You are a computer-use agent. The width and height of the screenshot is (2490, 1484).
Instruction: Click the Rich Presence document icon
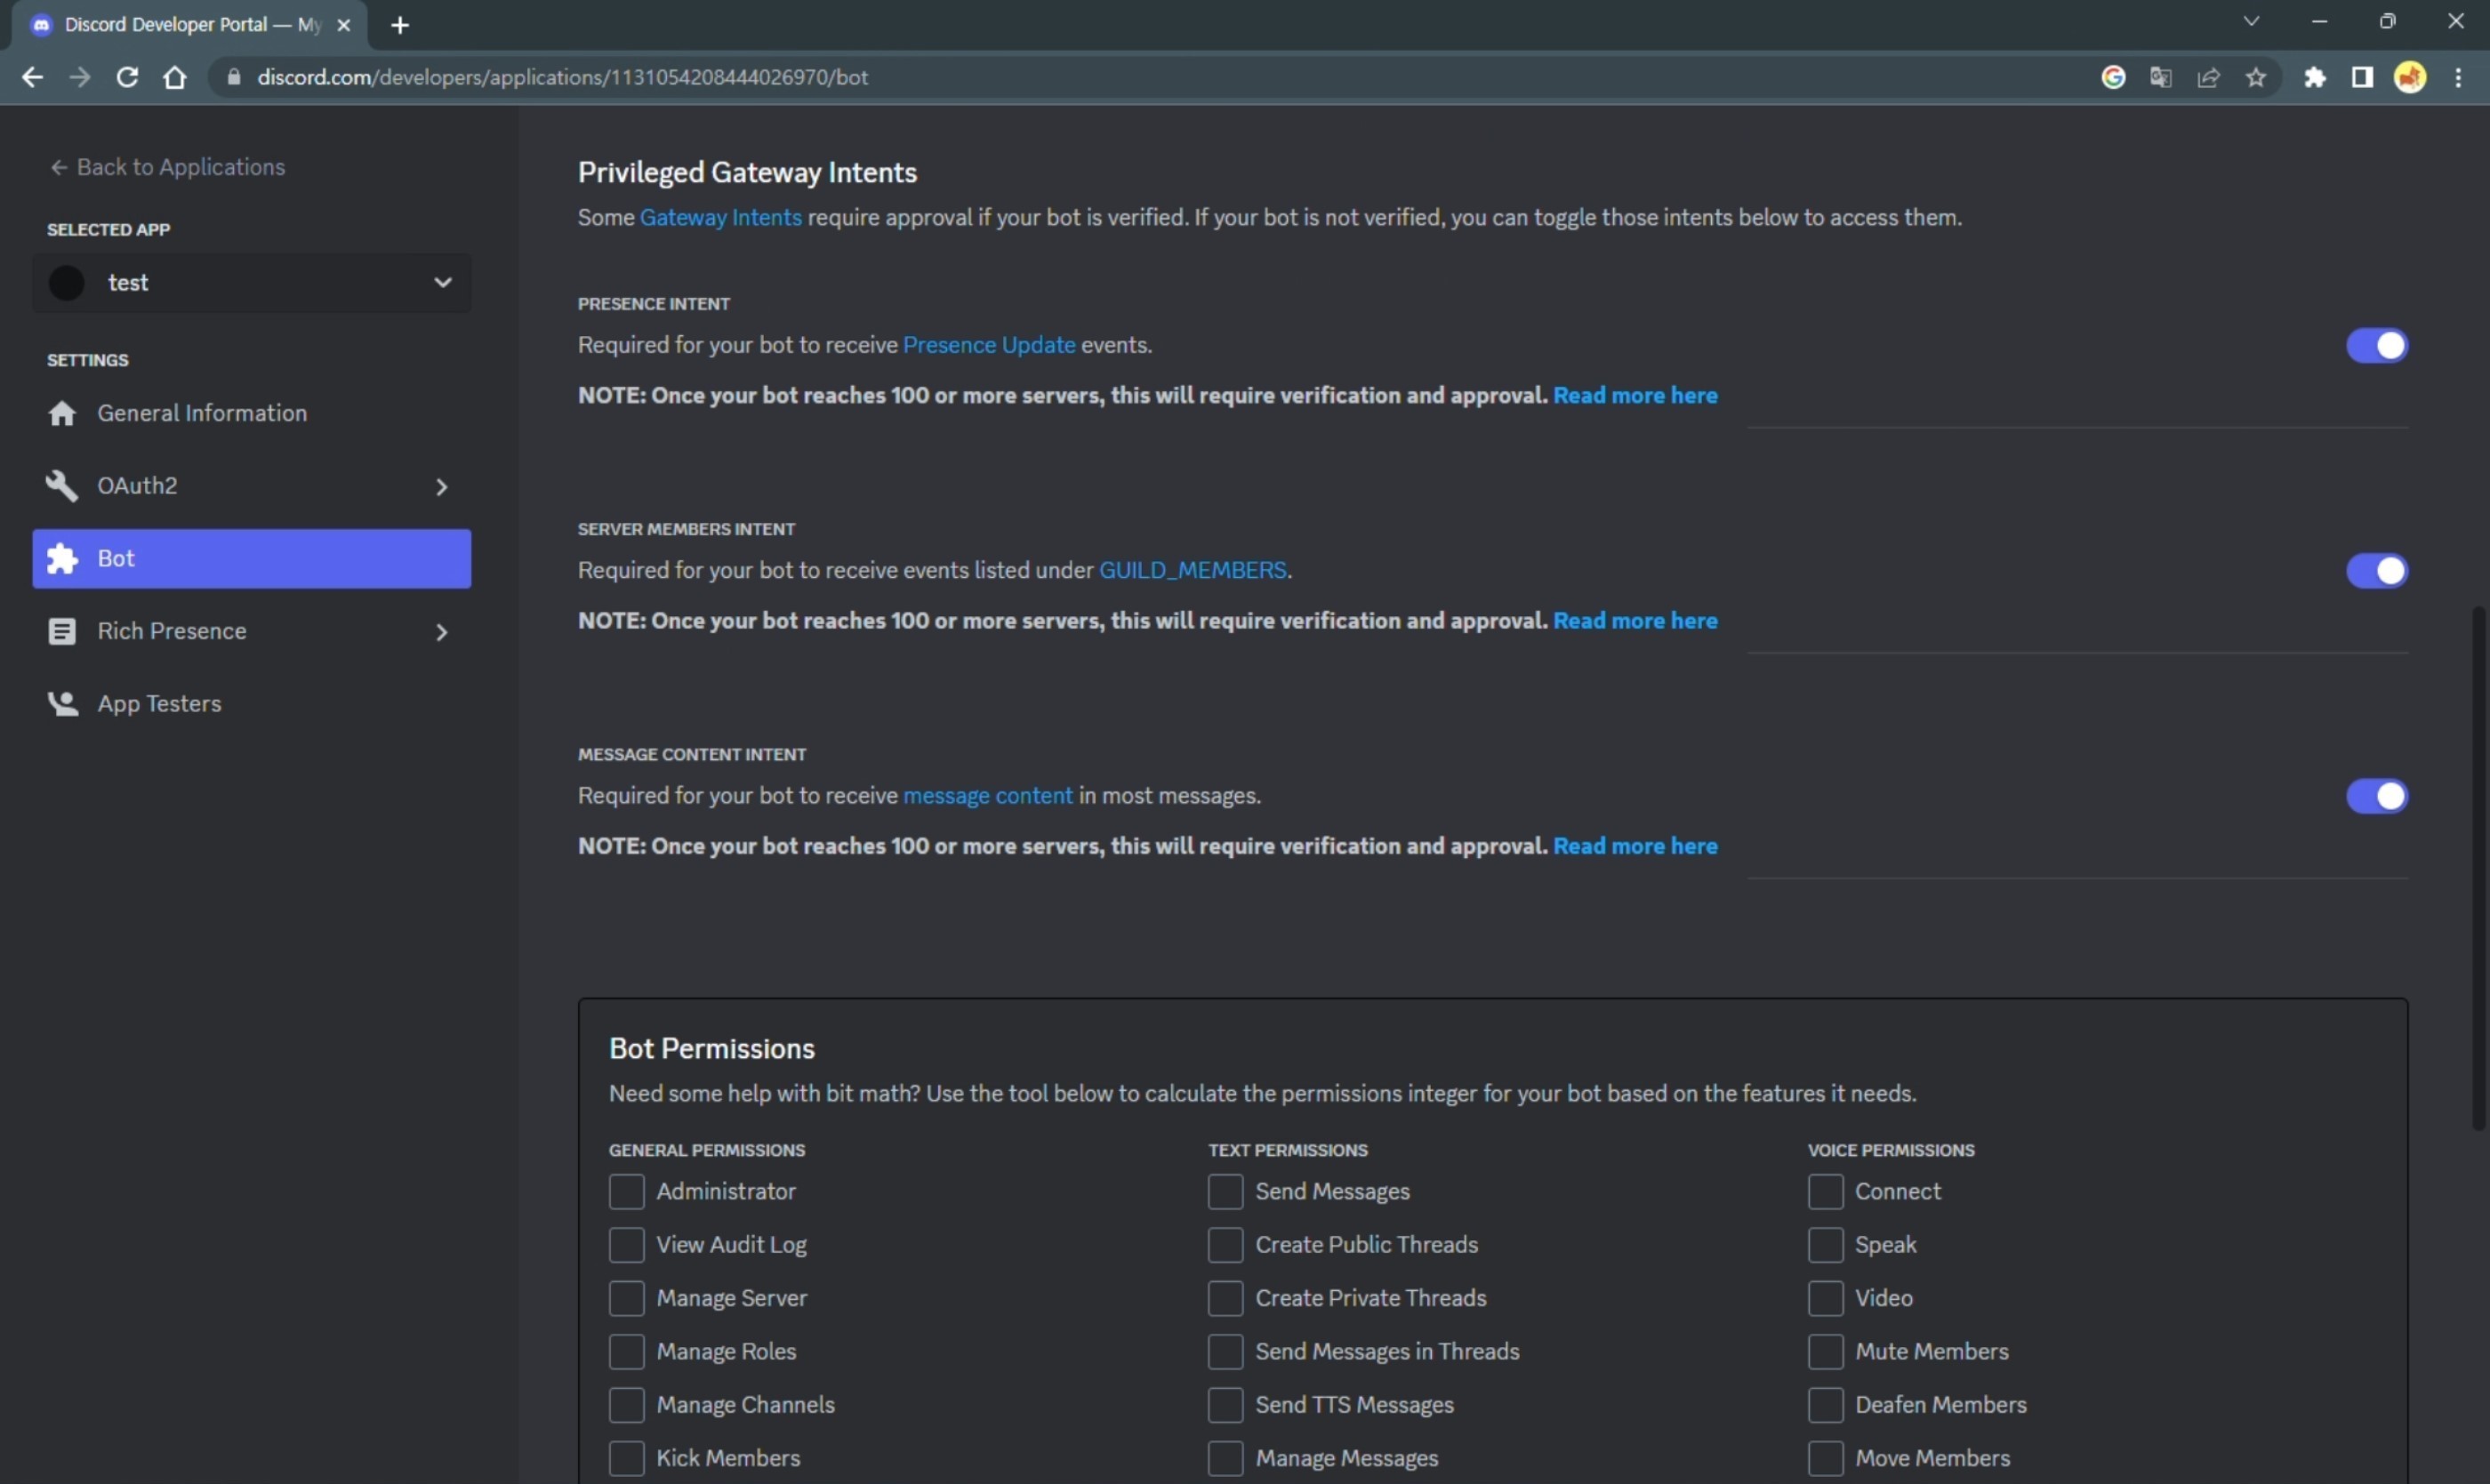tap(62, 631)
